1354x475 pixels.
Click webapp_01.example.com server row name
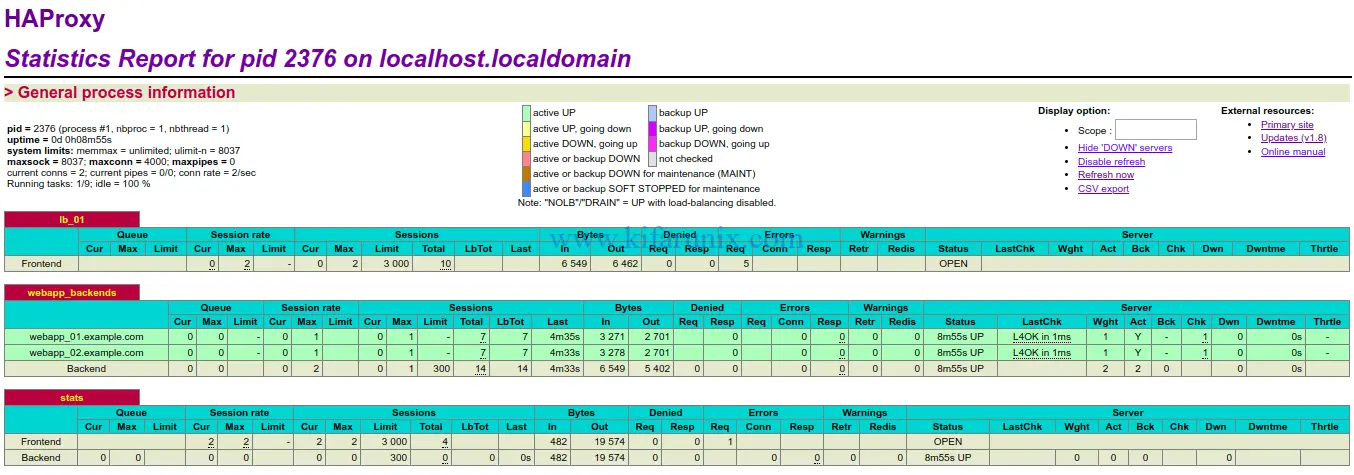pyautogui.click(x=86, y=337)
